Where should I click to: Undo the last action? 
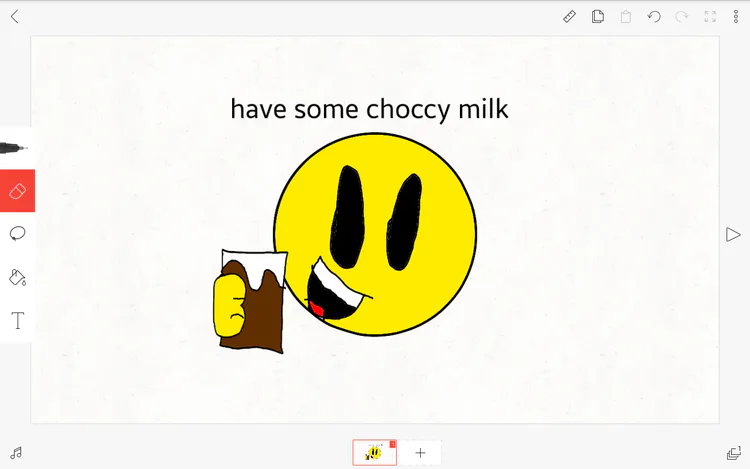pyautogui.click(x=654, y=17)
